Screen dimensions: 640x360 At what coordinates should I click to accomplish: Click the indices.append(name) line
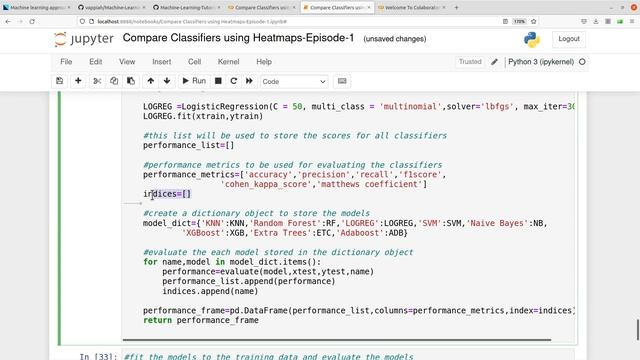[x=210, y=291]
